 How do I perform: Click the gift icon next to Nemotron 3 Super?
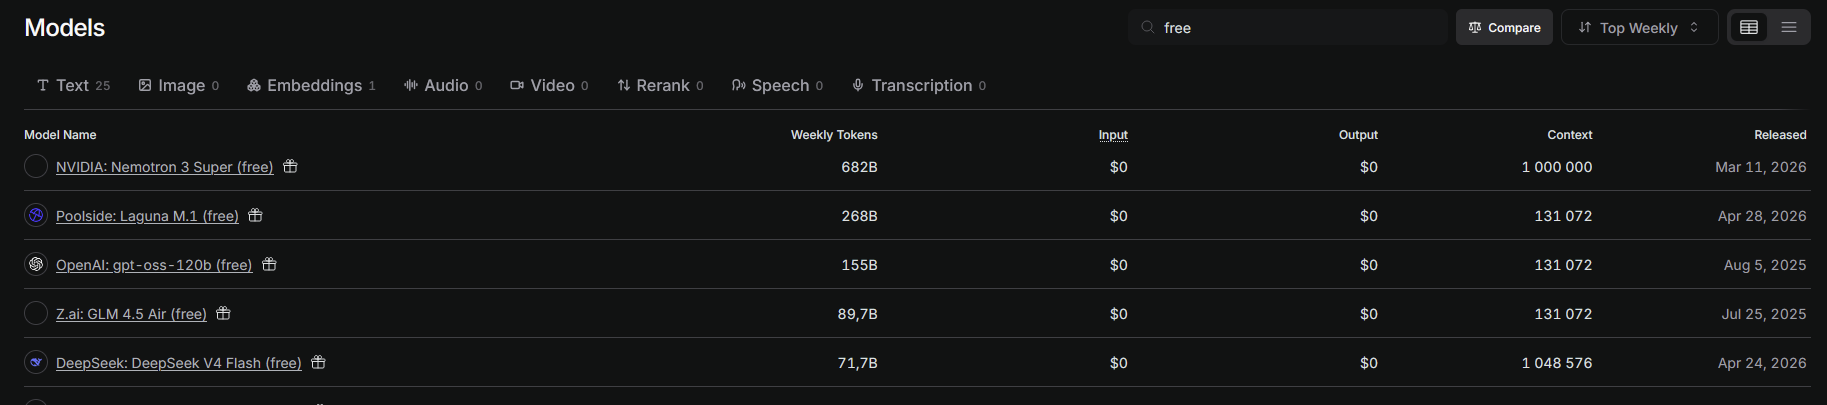[290, 166]
